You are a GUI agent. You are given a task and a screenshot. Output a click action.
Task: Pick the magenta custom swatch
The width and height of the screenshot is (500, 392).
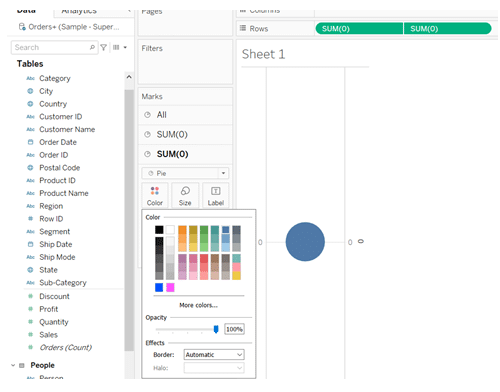tap(170, 287)
